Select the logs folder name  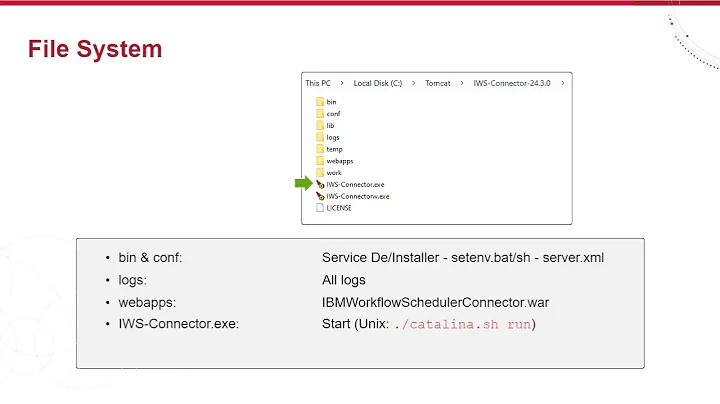coord(333,138)
